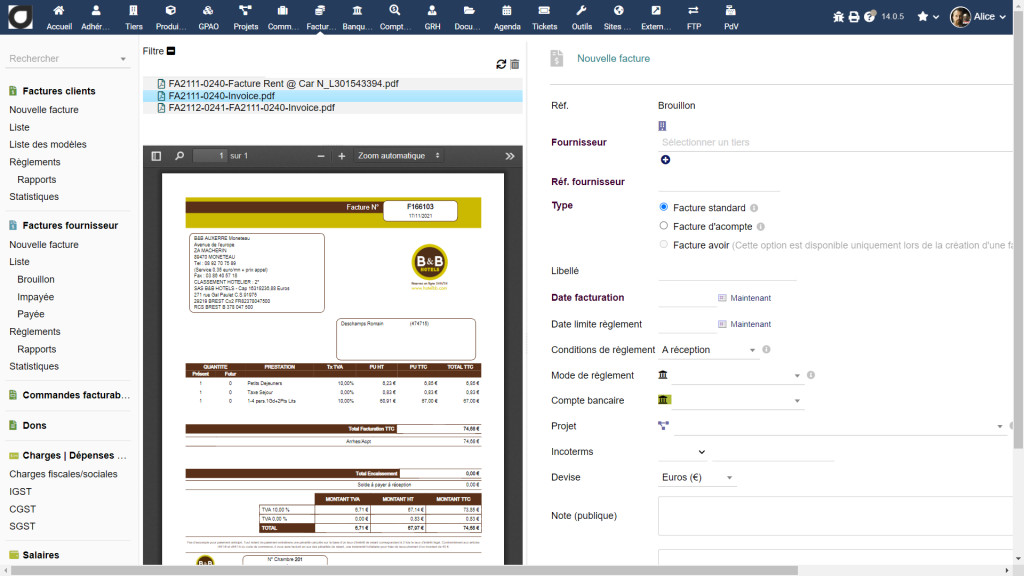Click the refresh icon above the file list
The image size is (1024, 576).
coord(501,64)
